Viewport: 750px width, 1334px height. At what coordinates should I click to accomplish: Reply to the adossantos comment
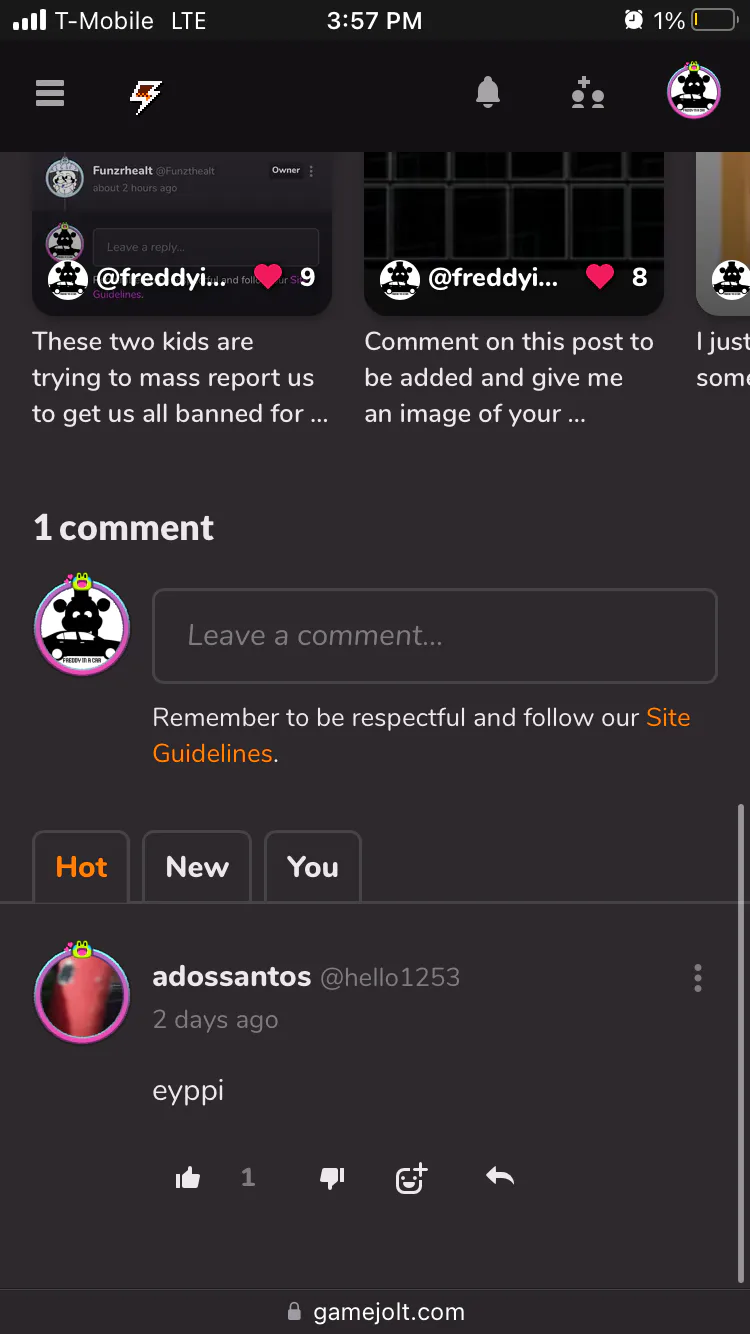[500, 1176]
